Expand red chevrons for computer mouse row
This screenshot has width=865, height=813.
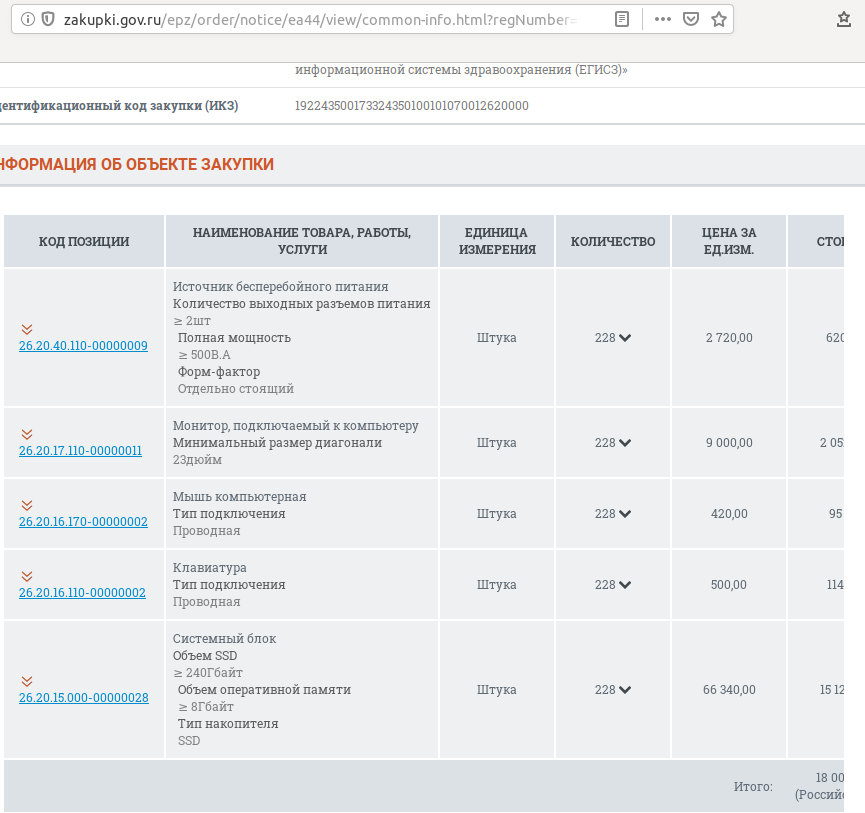click(x=27, y=505)
